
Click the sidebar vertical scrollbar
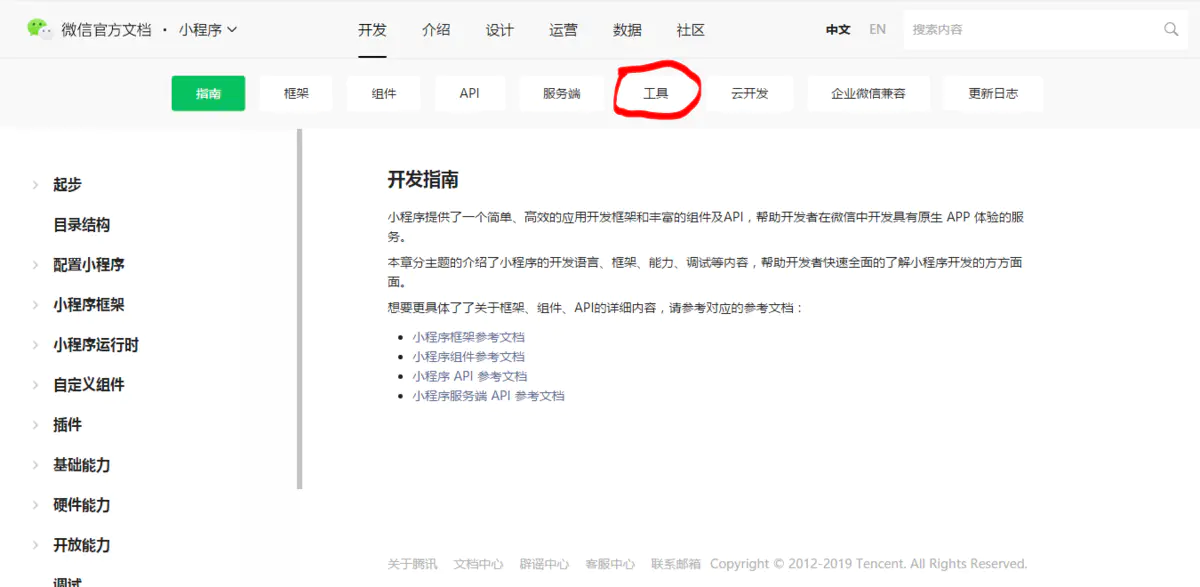pyautogui.click(x=299, y=309)
